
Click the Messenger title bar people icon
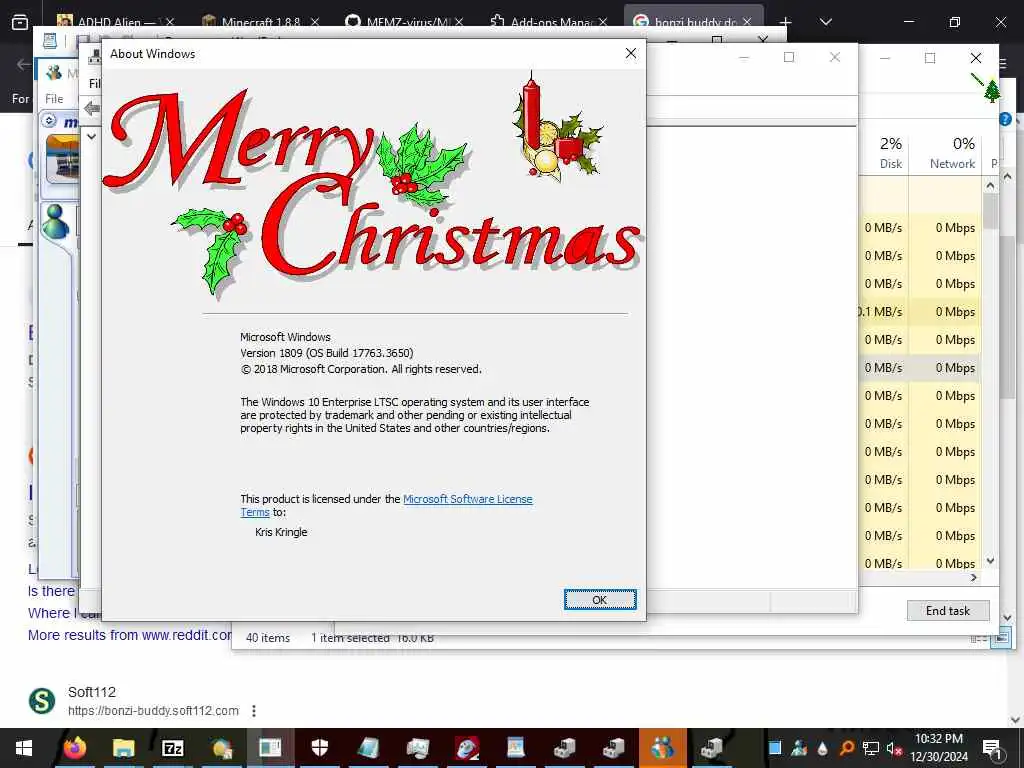coord(54,72)
